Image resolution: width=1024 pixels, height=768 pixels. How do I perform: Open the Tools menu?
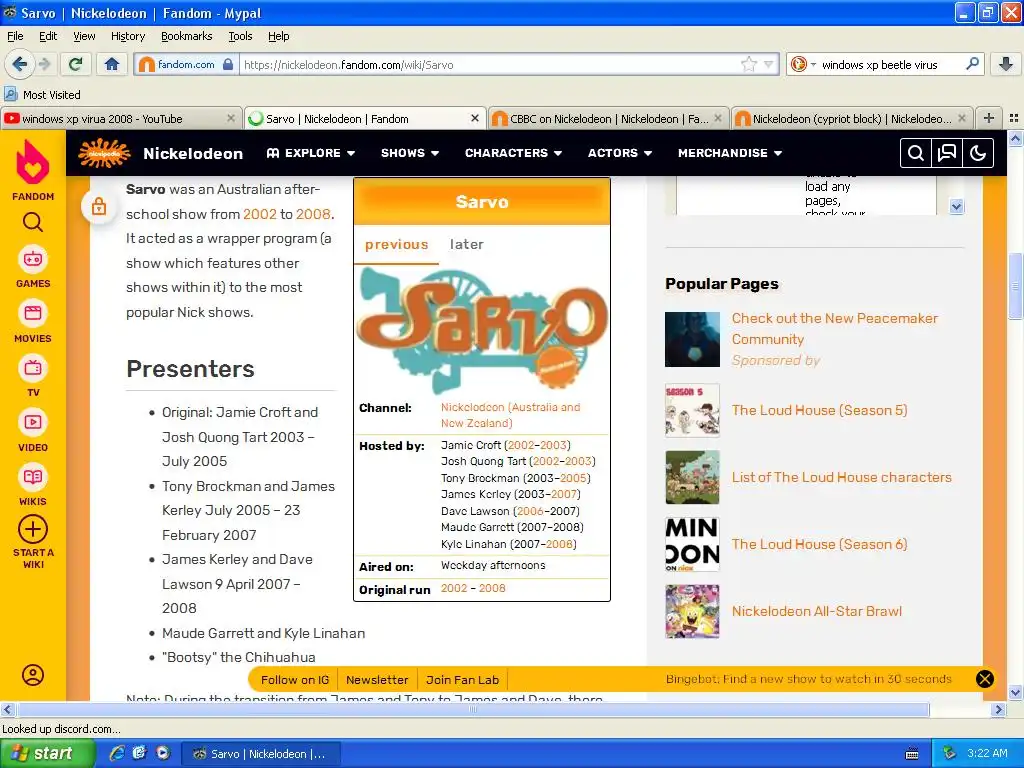240,36
